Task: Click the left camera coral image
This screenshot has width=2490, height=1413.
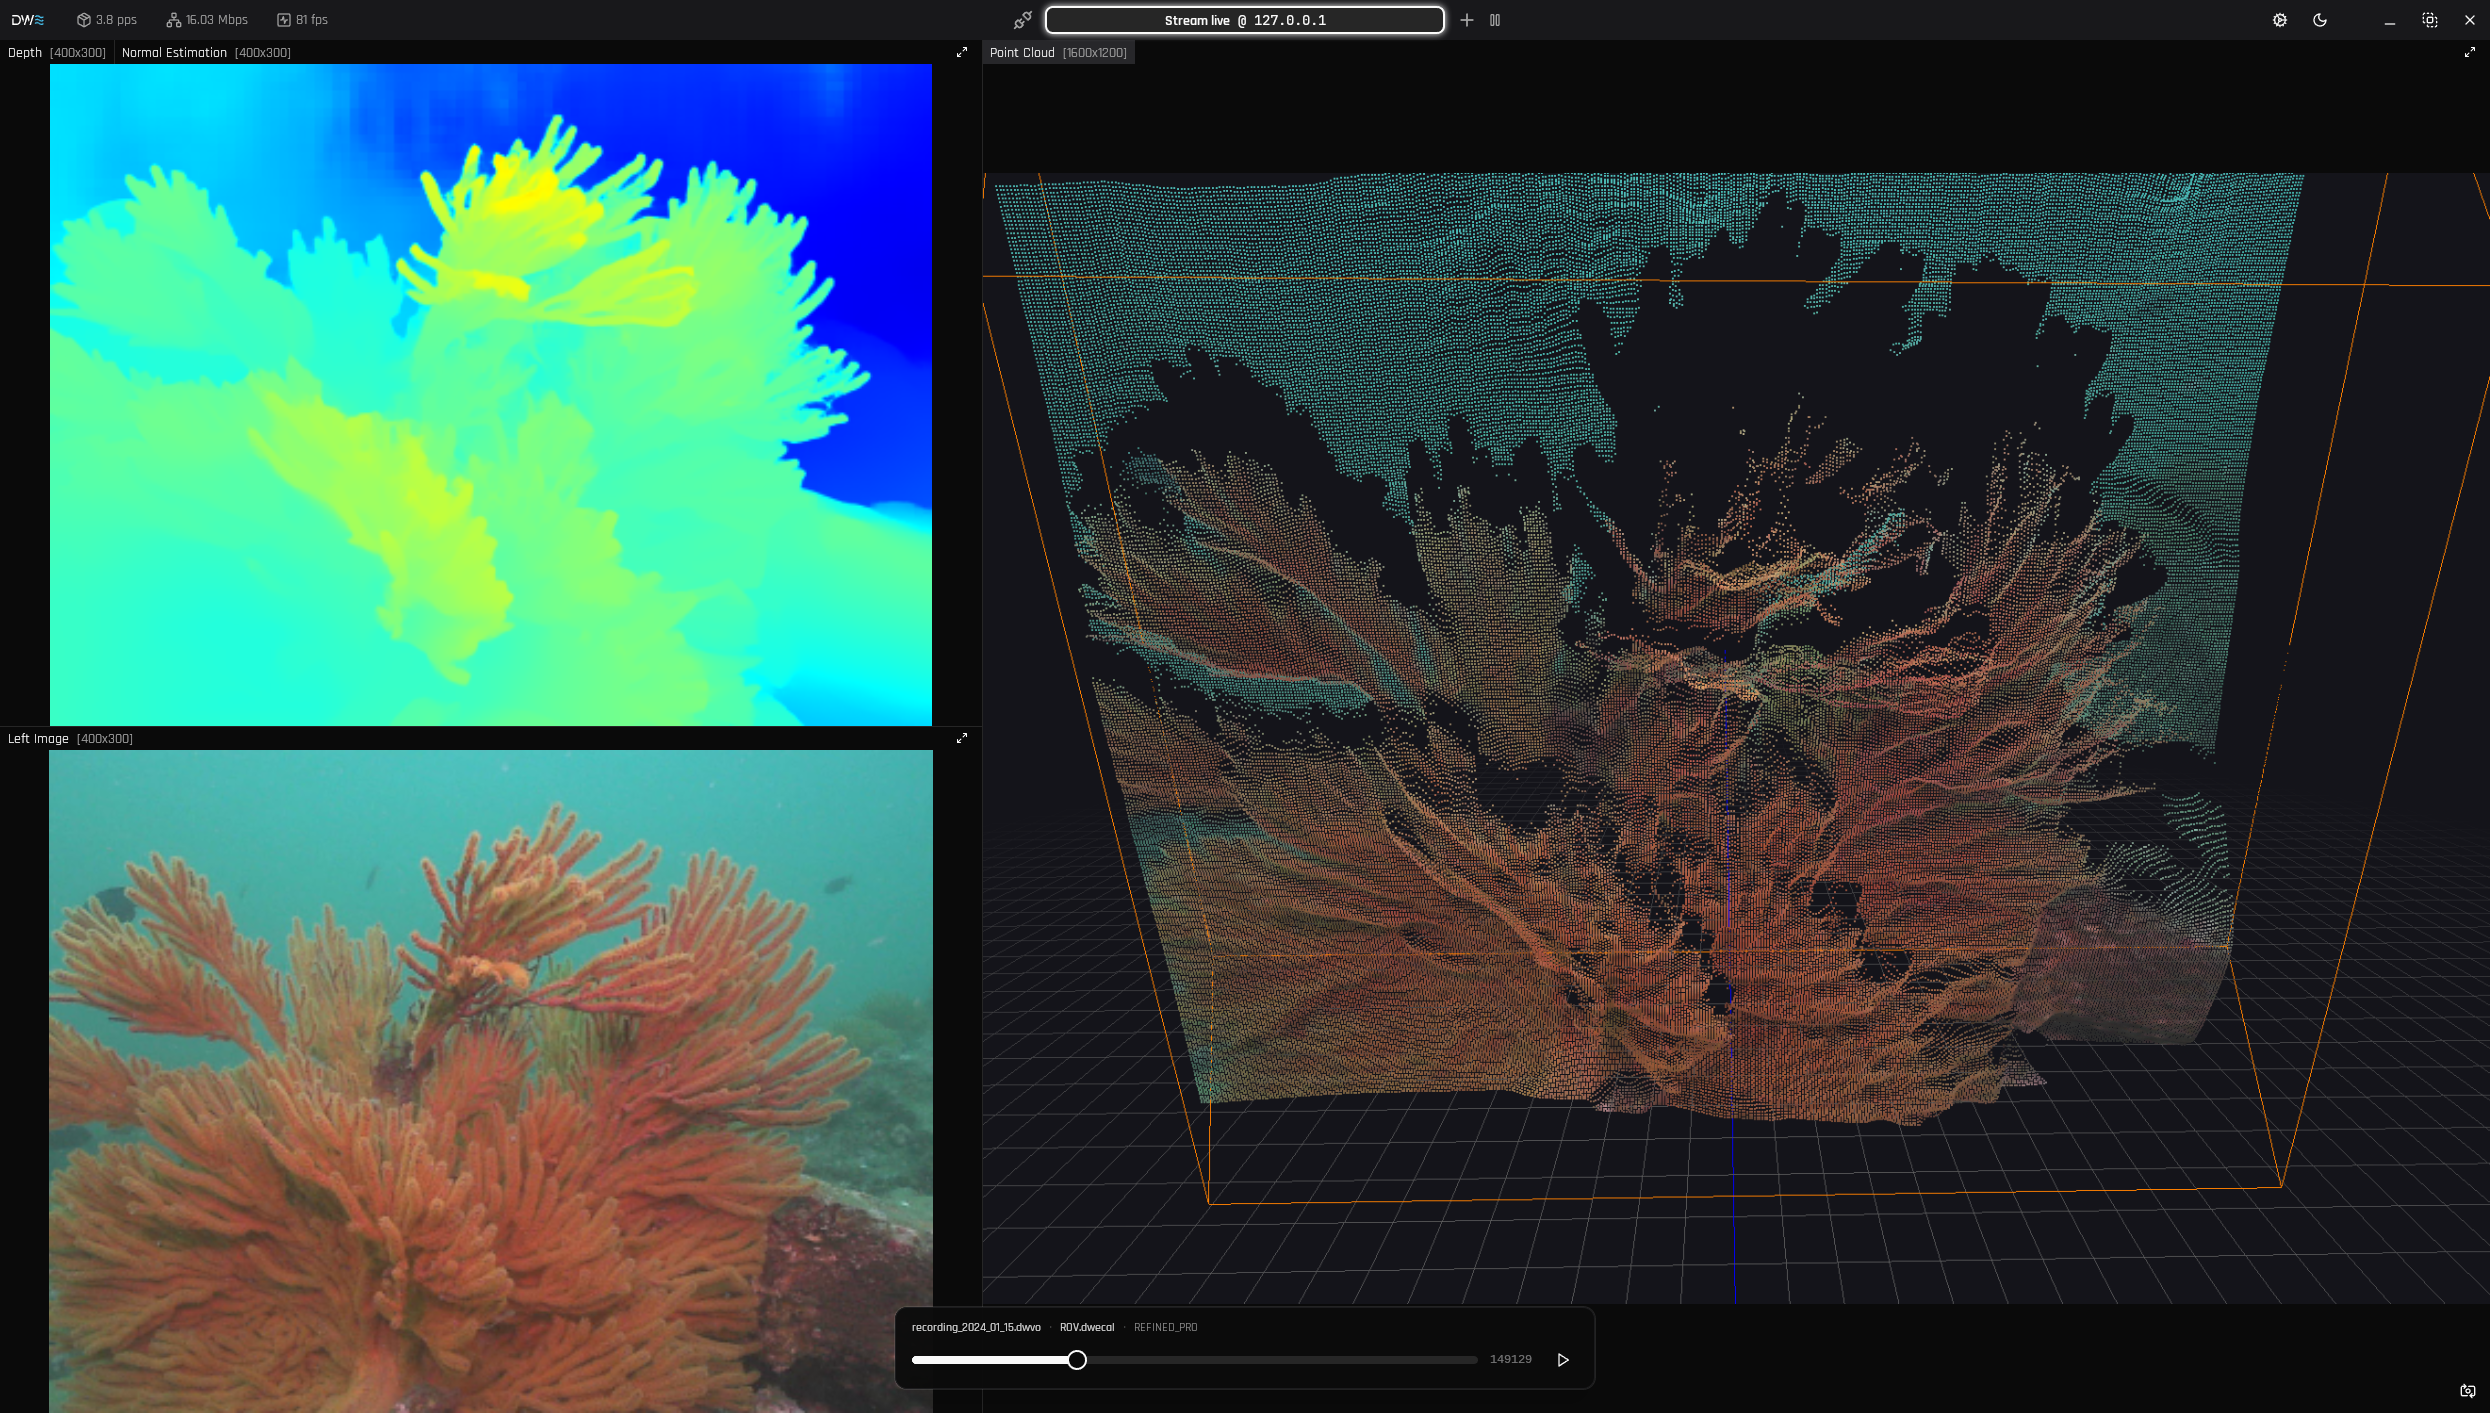Action: [x=491, y=1081]
